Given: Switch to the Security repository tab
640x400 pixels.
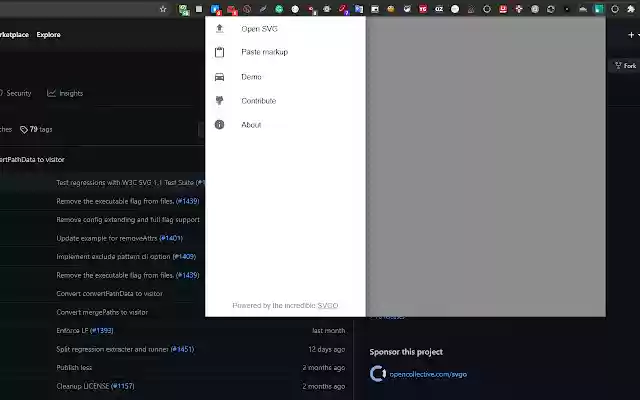Looking at the screenshot, I should (16, 93).
